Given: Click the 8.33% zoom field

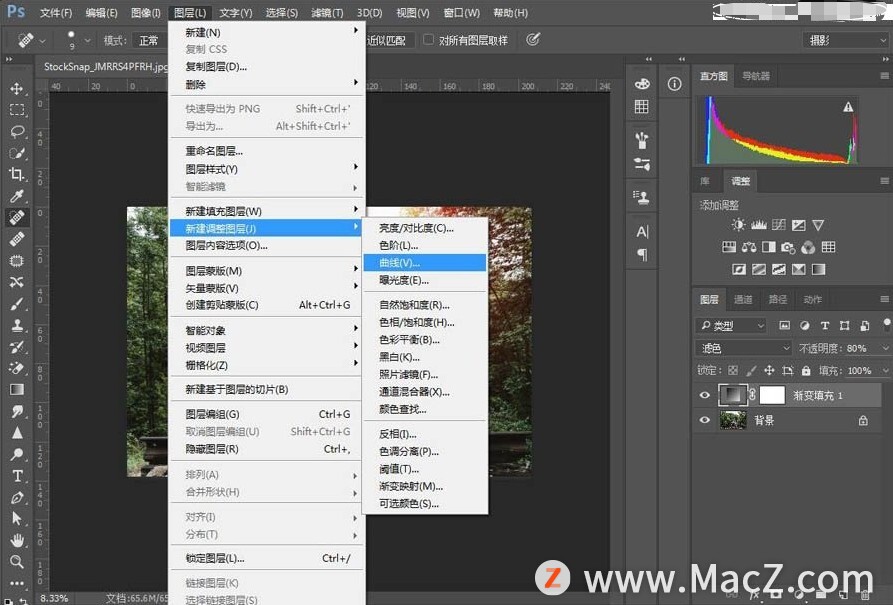Looking at the screenshot, I should (x=54, y=598).
